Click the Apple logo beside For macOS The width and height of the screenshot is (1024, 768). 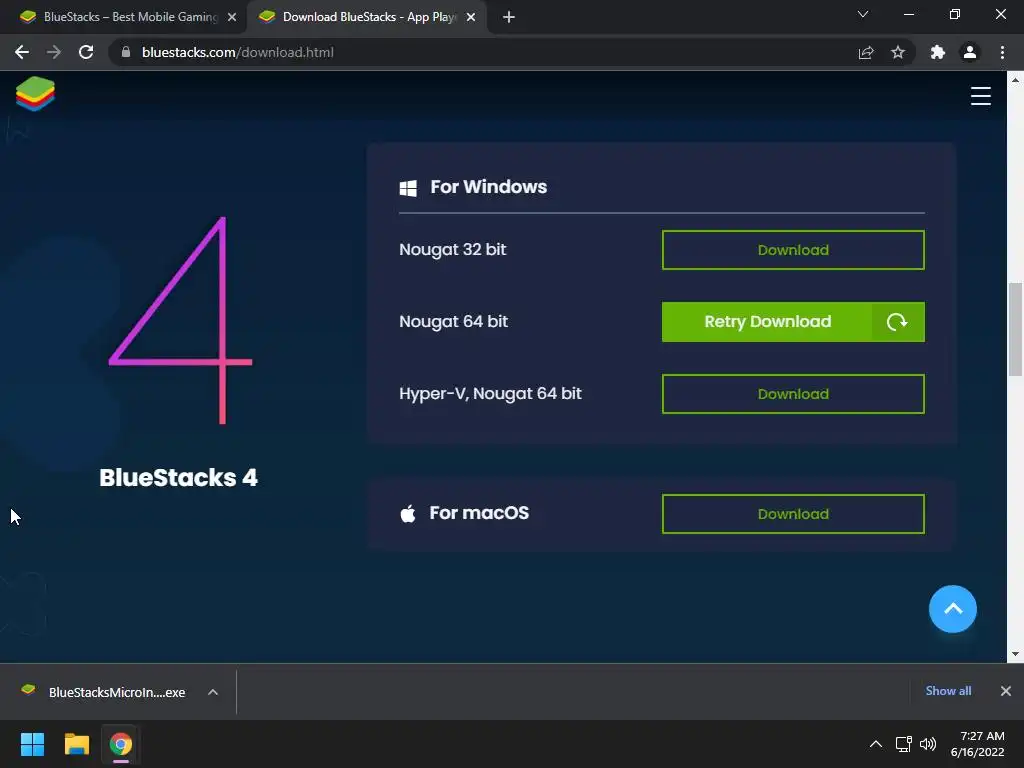point(408,513)
